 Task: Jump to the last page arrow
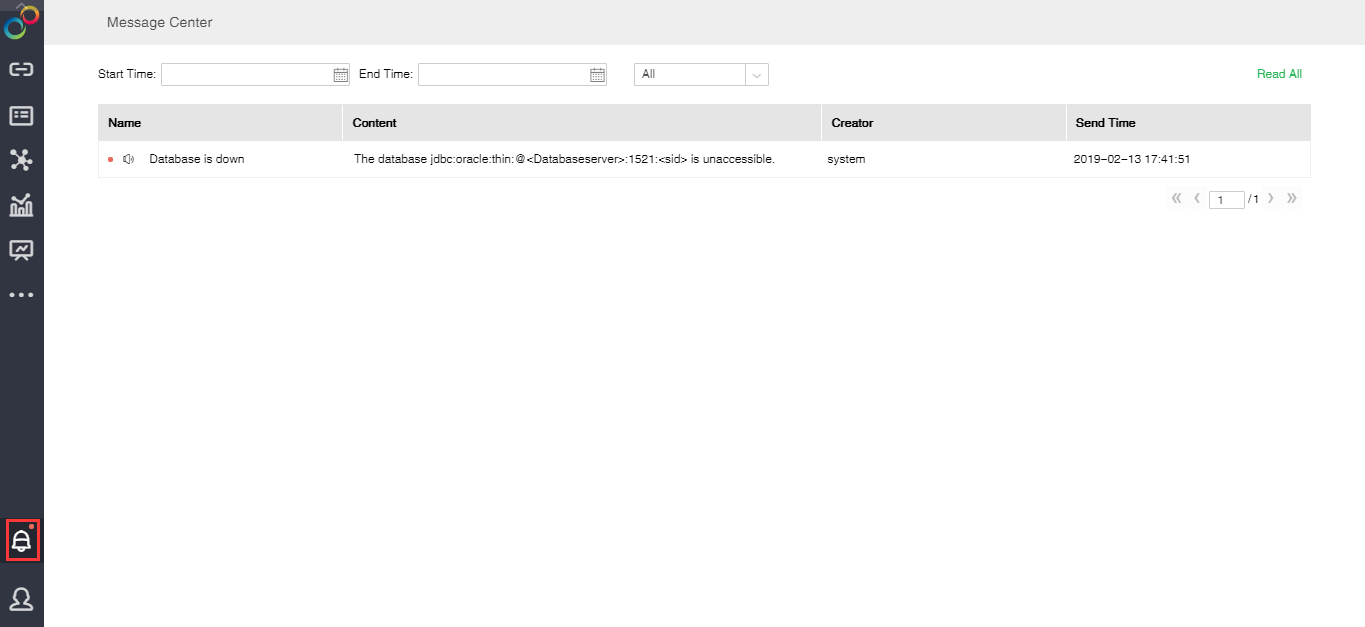click(x=1292, y=199)
